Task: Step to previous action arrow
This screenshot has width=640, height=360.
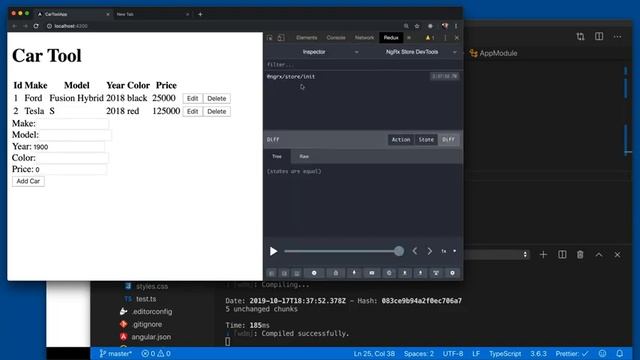Action: point(415,251)
